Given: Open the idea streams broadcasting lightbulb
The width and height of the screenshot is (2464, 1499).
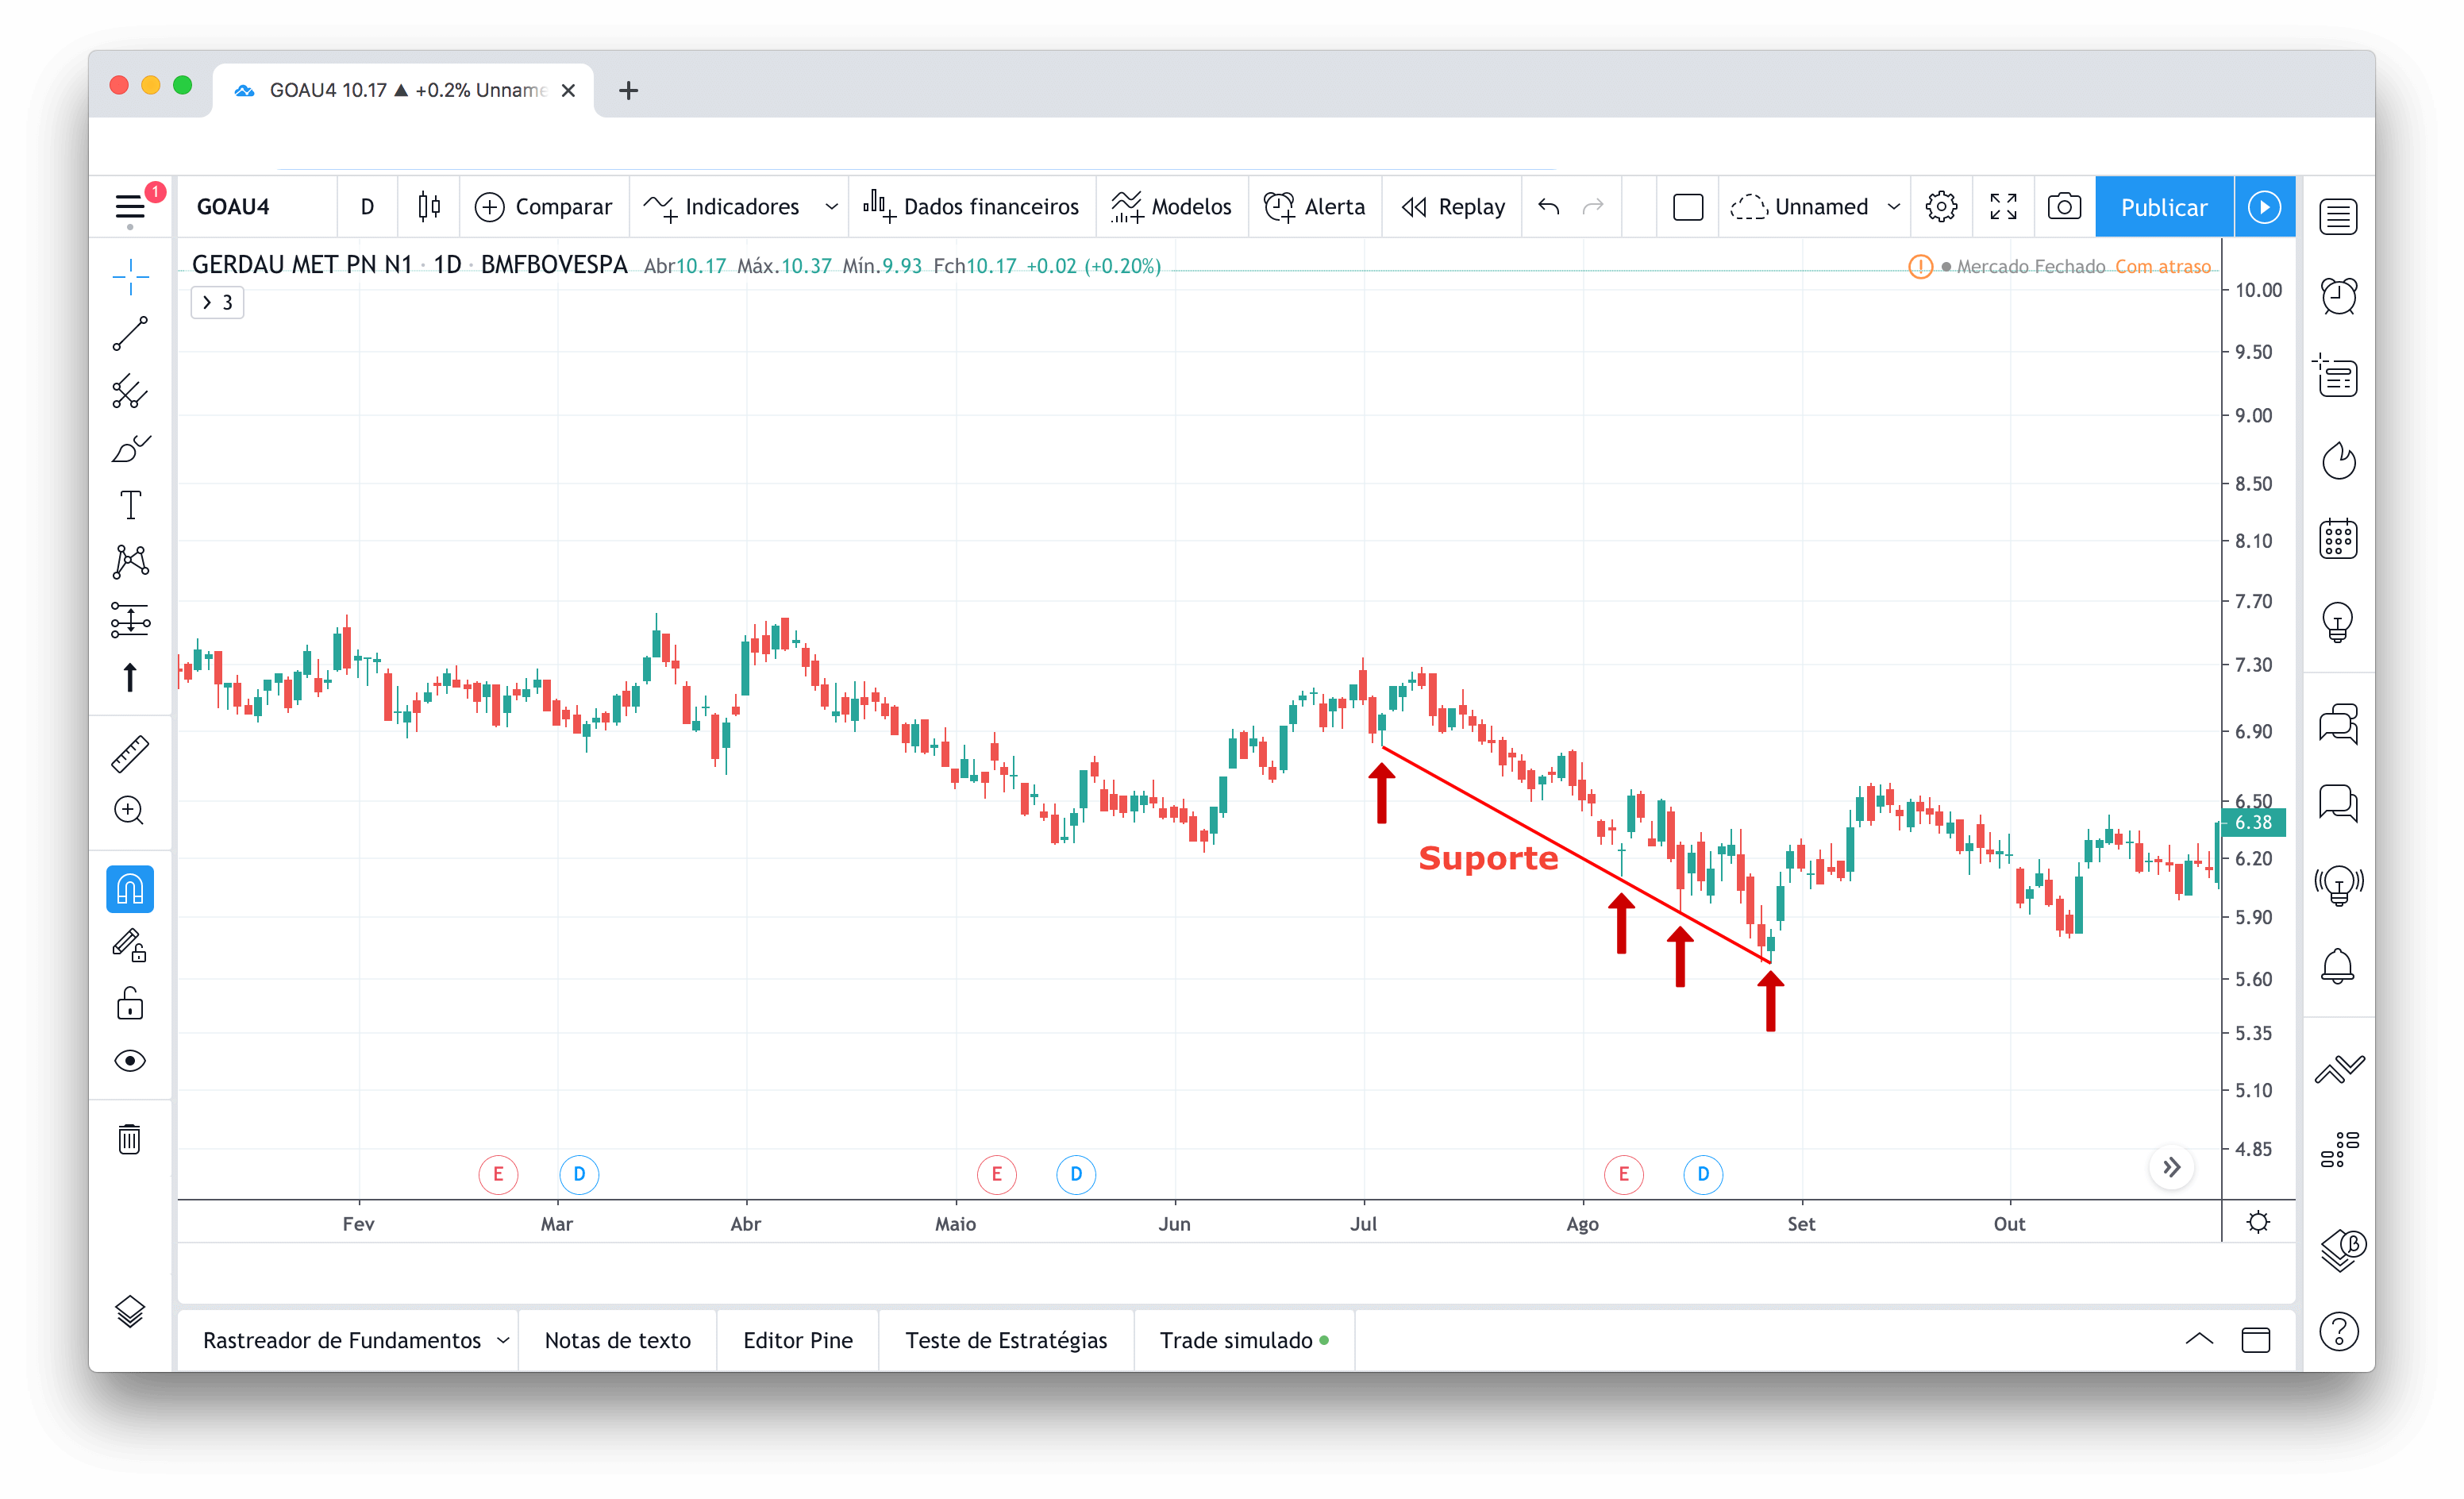Looking at the screenshot, I should point(2339,885).
